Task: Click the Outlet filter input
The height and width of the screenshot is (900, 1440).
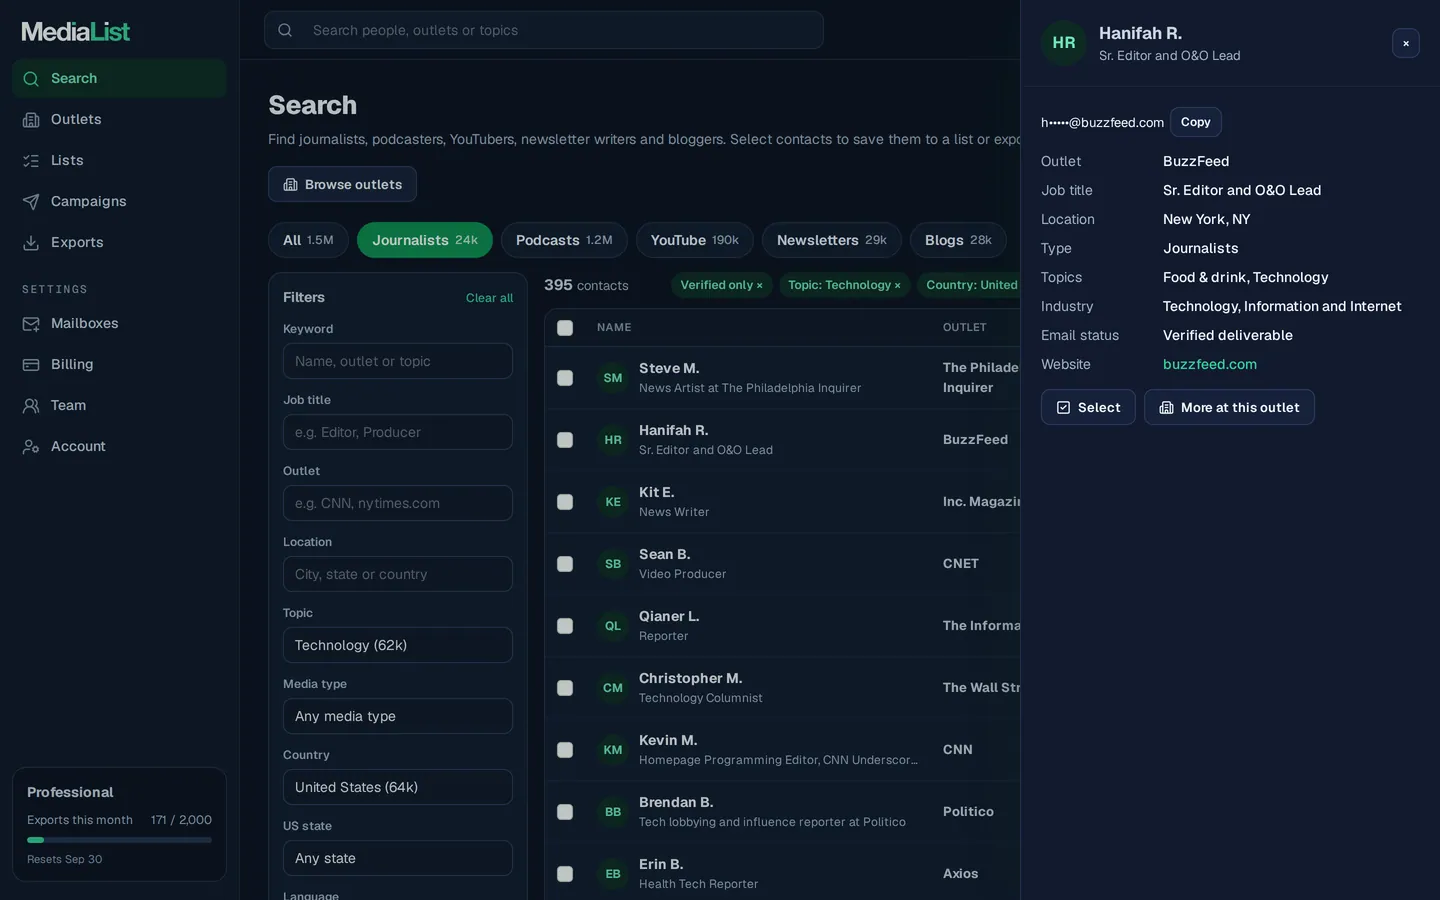Action: click(398, 503)
